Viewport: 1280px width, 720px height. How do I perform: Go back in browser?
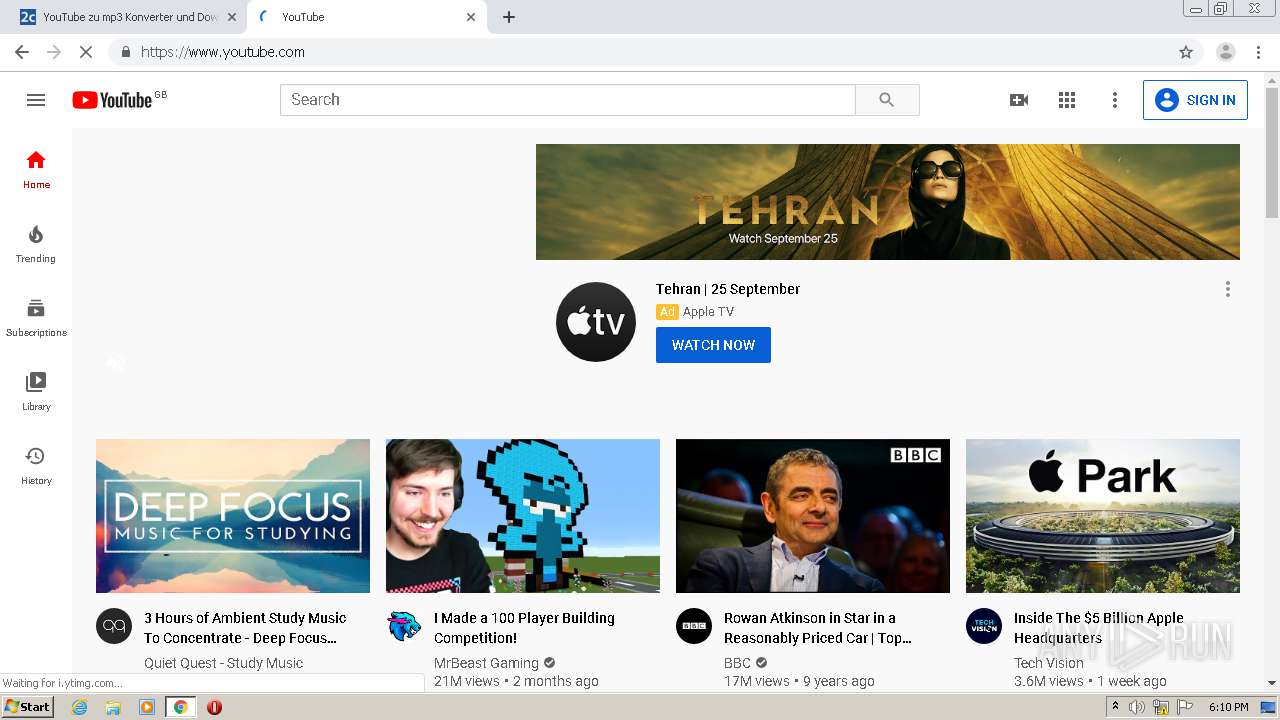click(x=22, y=52)
